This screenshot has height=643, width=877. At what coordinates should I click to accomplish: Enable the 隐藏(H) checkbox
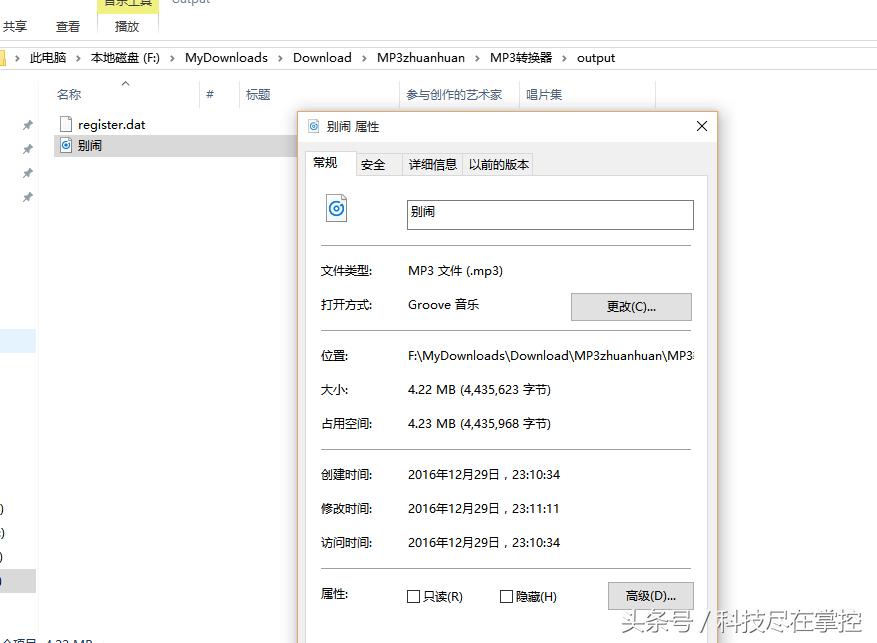(x=506, y=595)
